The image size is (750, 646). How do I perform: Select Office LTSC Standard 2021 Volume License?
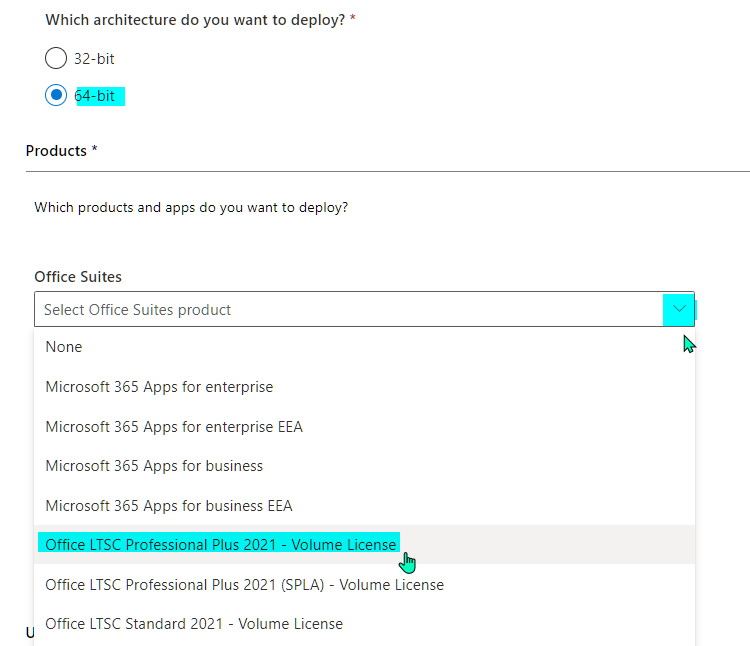pos(364,624)
